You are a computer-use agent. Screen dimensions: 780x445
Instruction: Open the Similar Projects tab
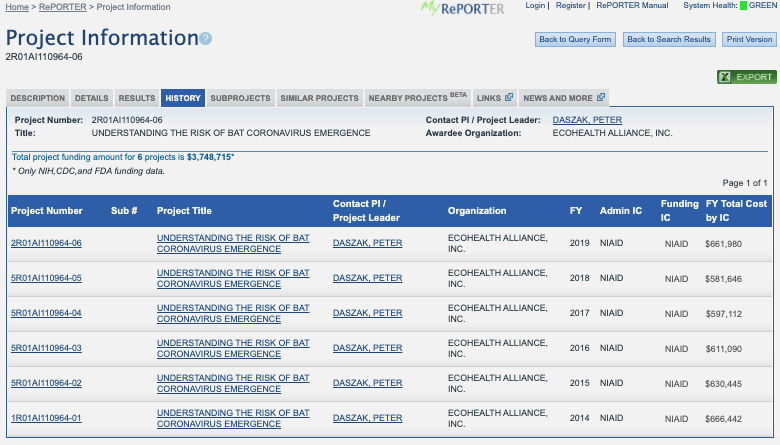[x=319, y=98]
